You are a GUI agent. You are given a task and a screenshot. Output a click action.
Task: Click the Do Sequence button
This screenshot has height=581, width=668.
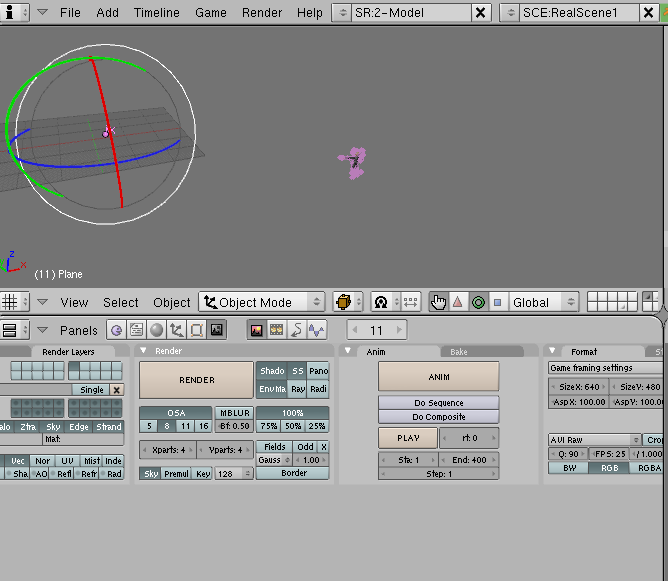439,403
